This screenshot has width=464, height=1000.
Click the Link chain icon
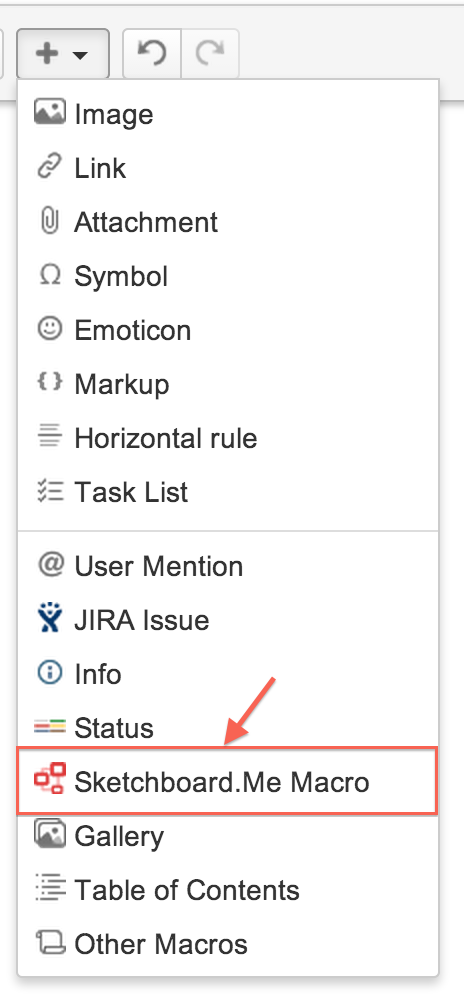tap(50, 167)
